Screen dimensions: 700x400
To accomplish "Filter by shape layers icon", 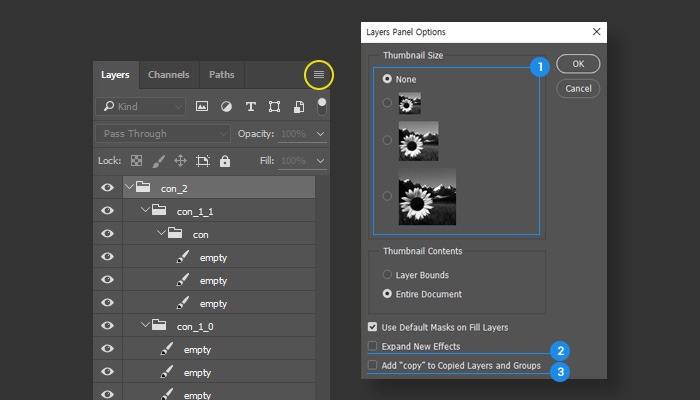I will (x=275, y=106).
